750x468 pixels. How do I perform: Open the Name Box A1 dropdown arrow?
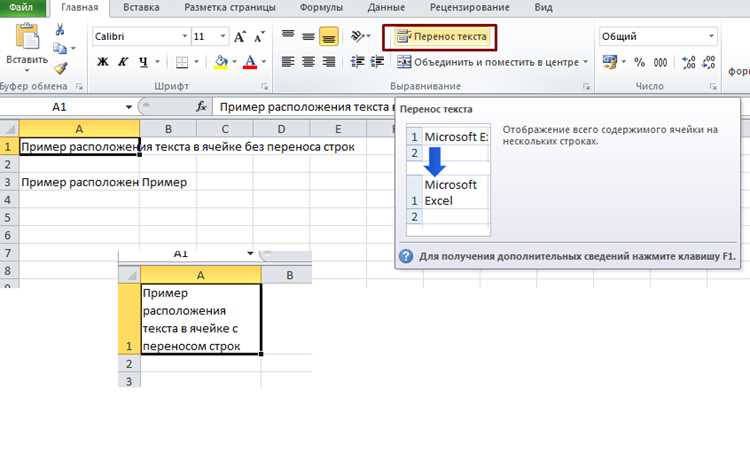[x=129, y=107]
